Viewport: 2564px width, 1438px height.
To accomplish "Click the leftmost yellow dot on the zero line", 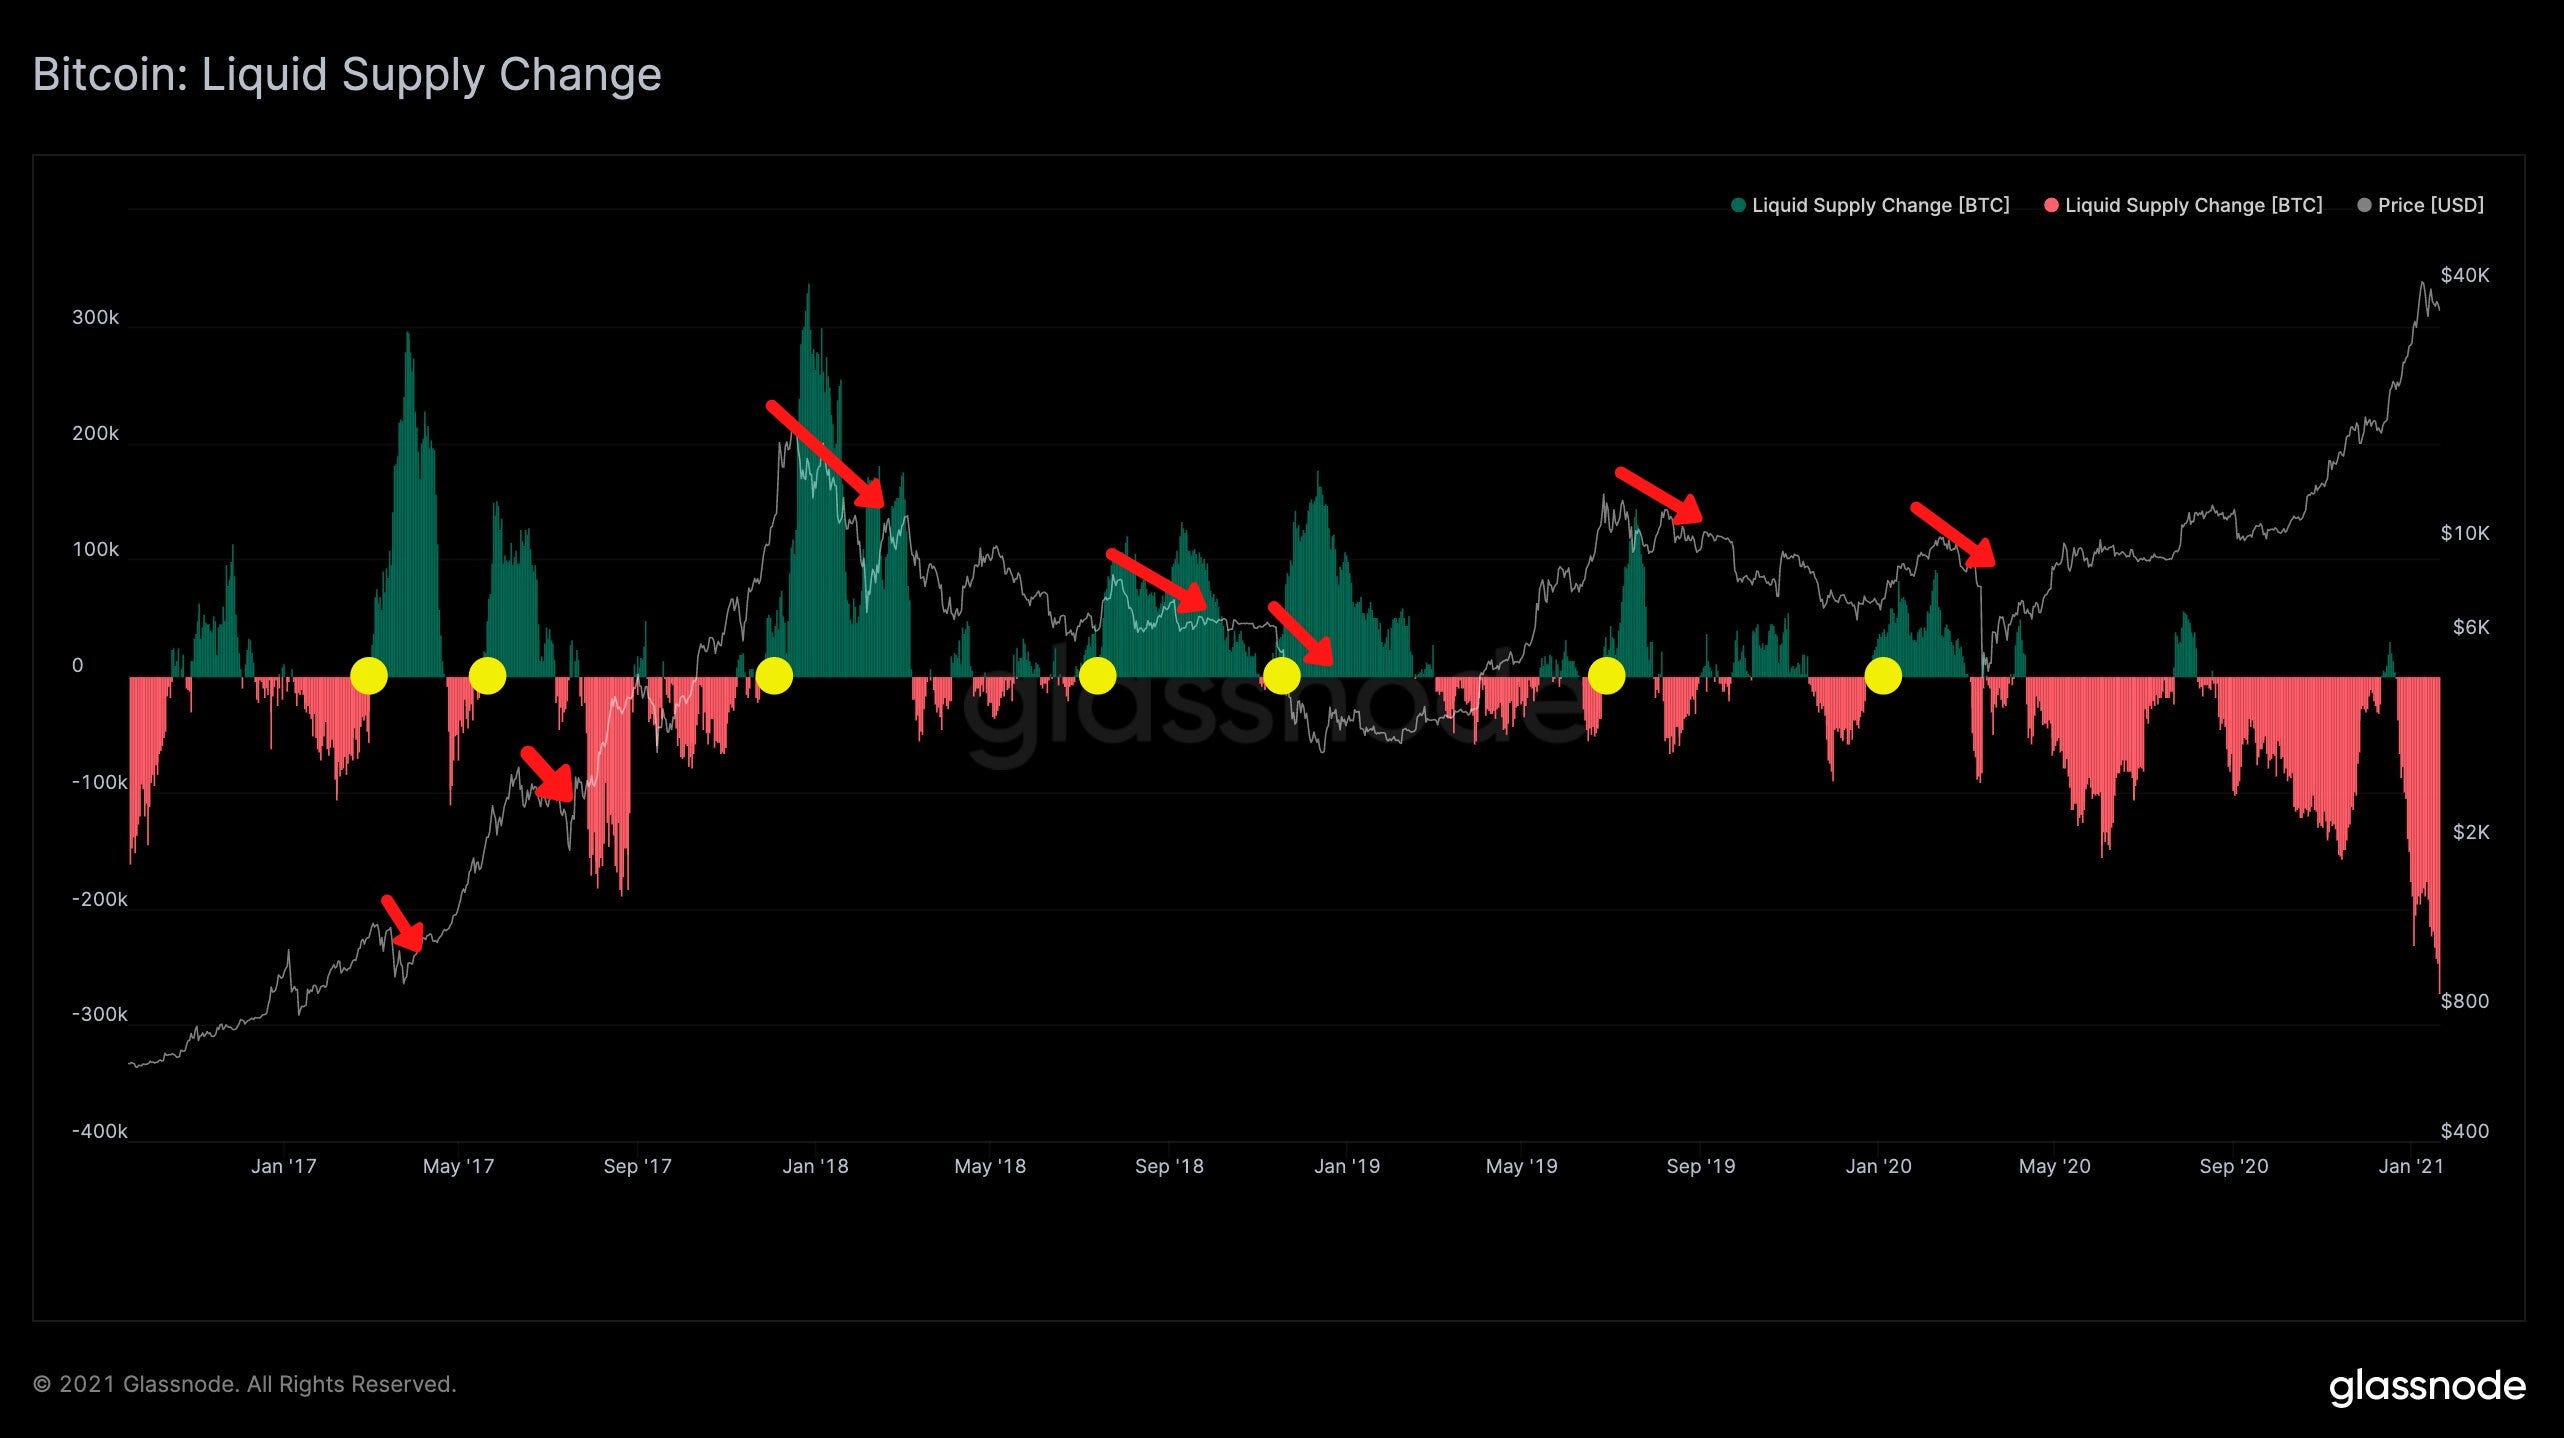I will (x=369, y=676).
